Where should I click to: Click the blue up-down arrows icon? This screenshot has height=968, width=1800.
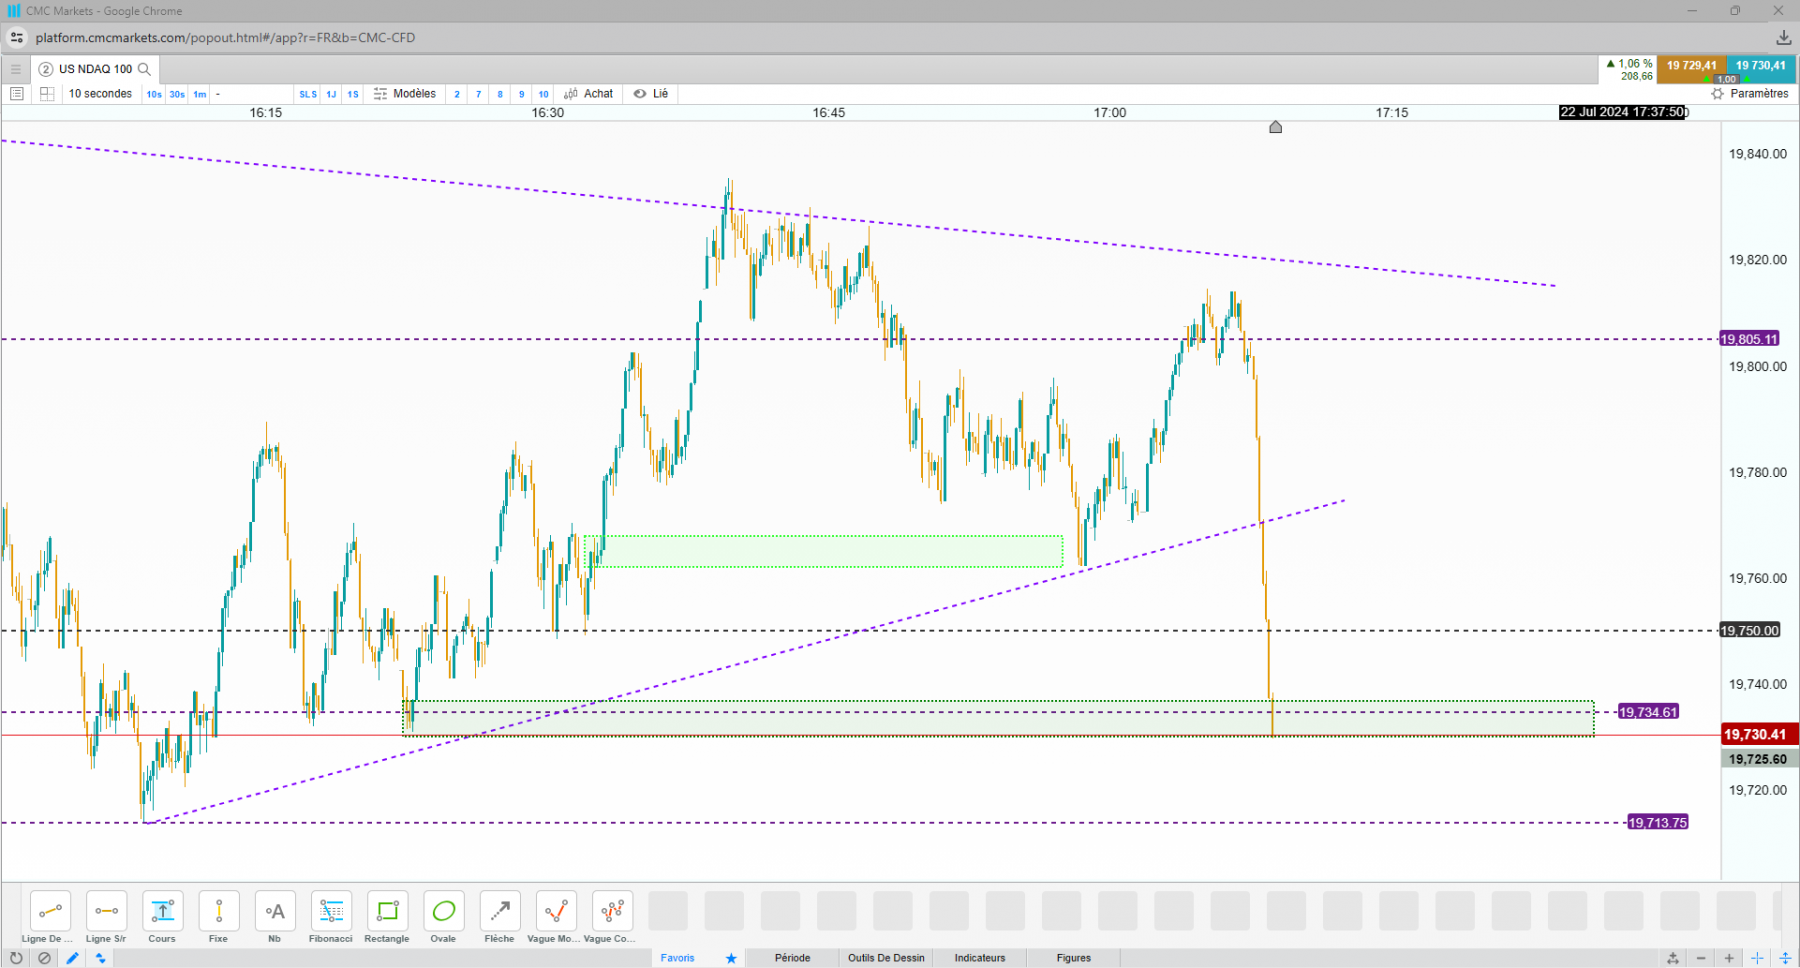pos(100,958)
